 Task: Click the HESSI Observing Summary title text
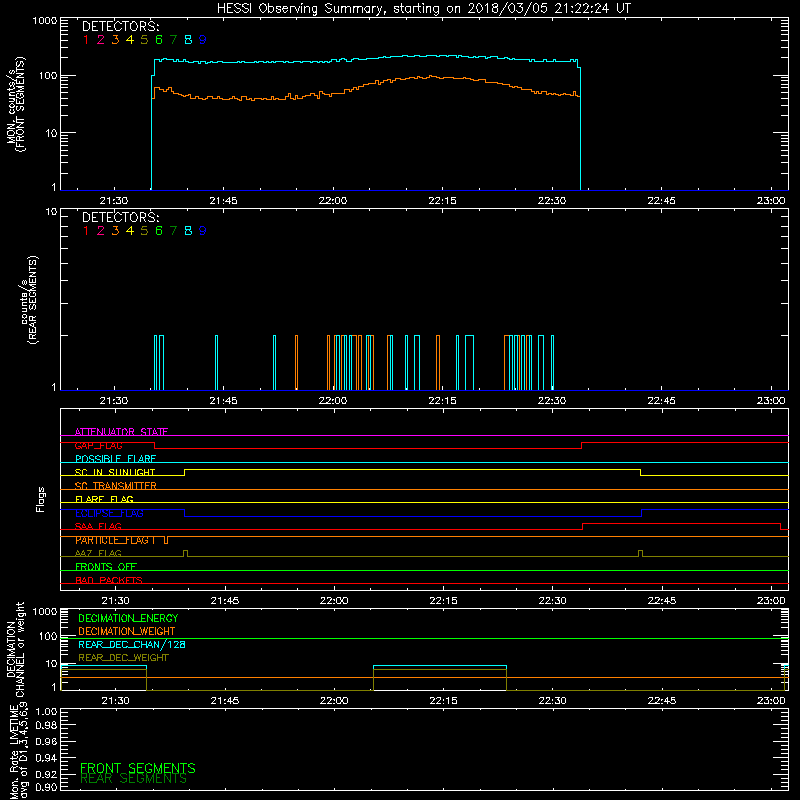click(x=424, y=9)
